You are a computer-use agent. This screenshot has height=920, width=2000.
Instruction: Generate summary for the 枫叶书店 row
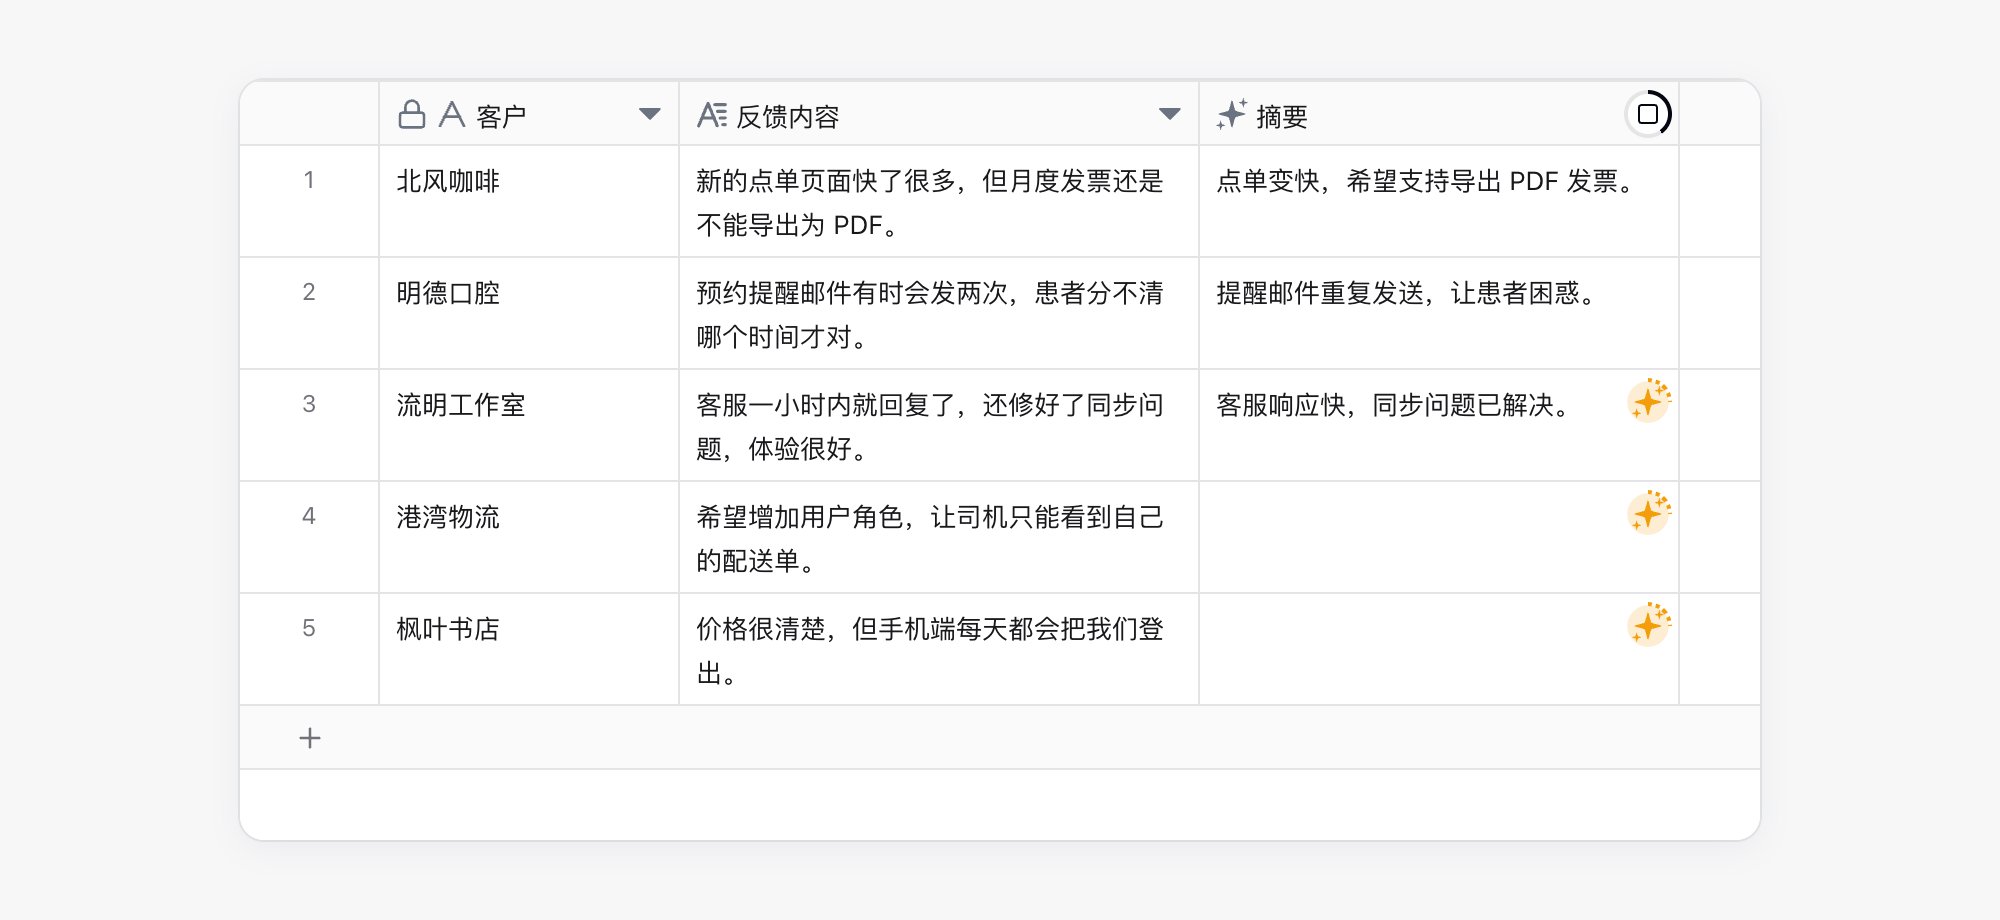(x=1649, y=625)
